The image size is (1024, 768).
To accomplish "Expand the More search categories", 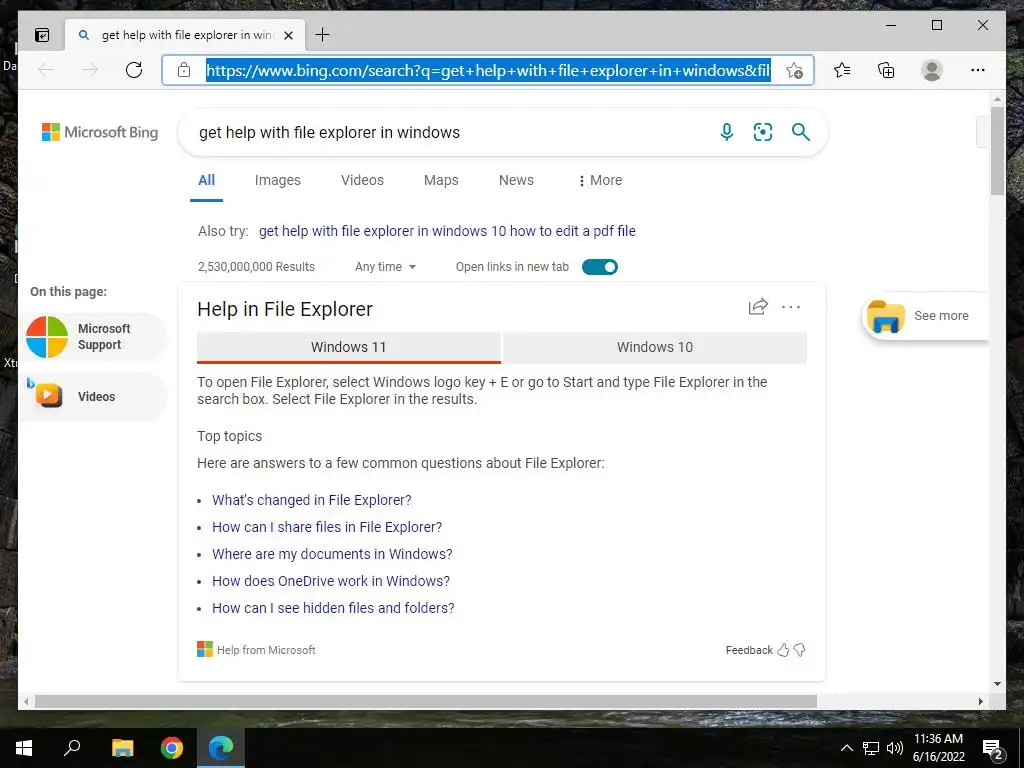I will pyautogui.click(x=600, y=180).
